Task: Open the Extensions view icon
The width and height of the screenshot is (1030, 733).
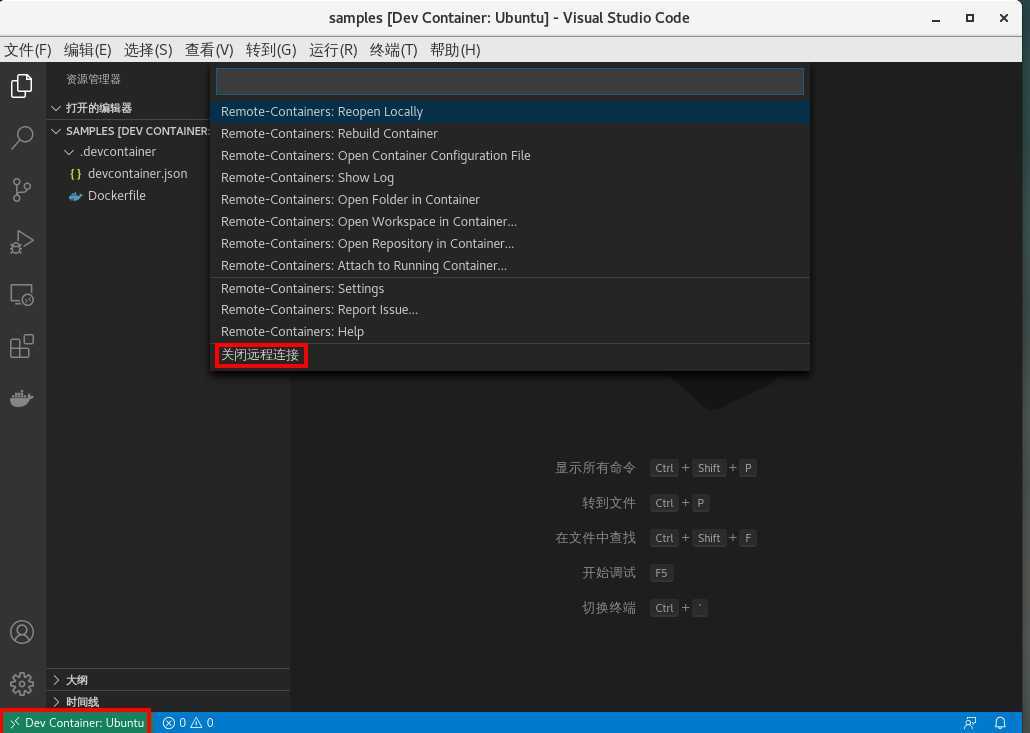Action: 22,346
